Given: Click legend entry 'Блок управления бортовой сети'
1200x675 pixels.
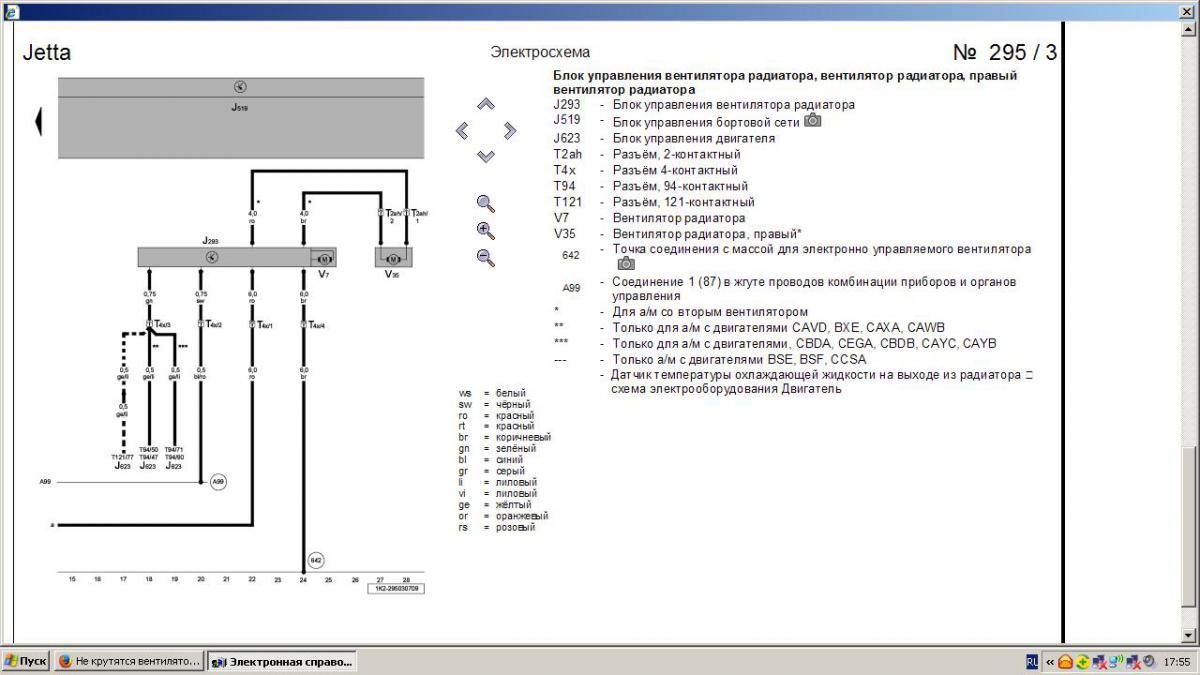Looking at the screenshot, I should click(x=705, y=121).
